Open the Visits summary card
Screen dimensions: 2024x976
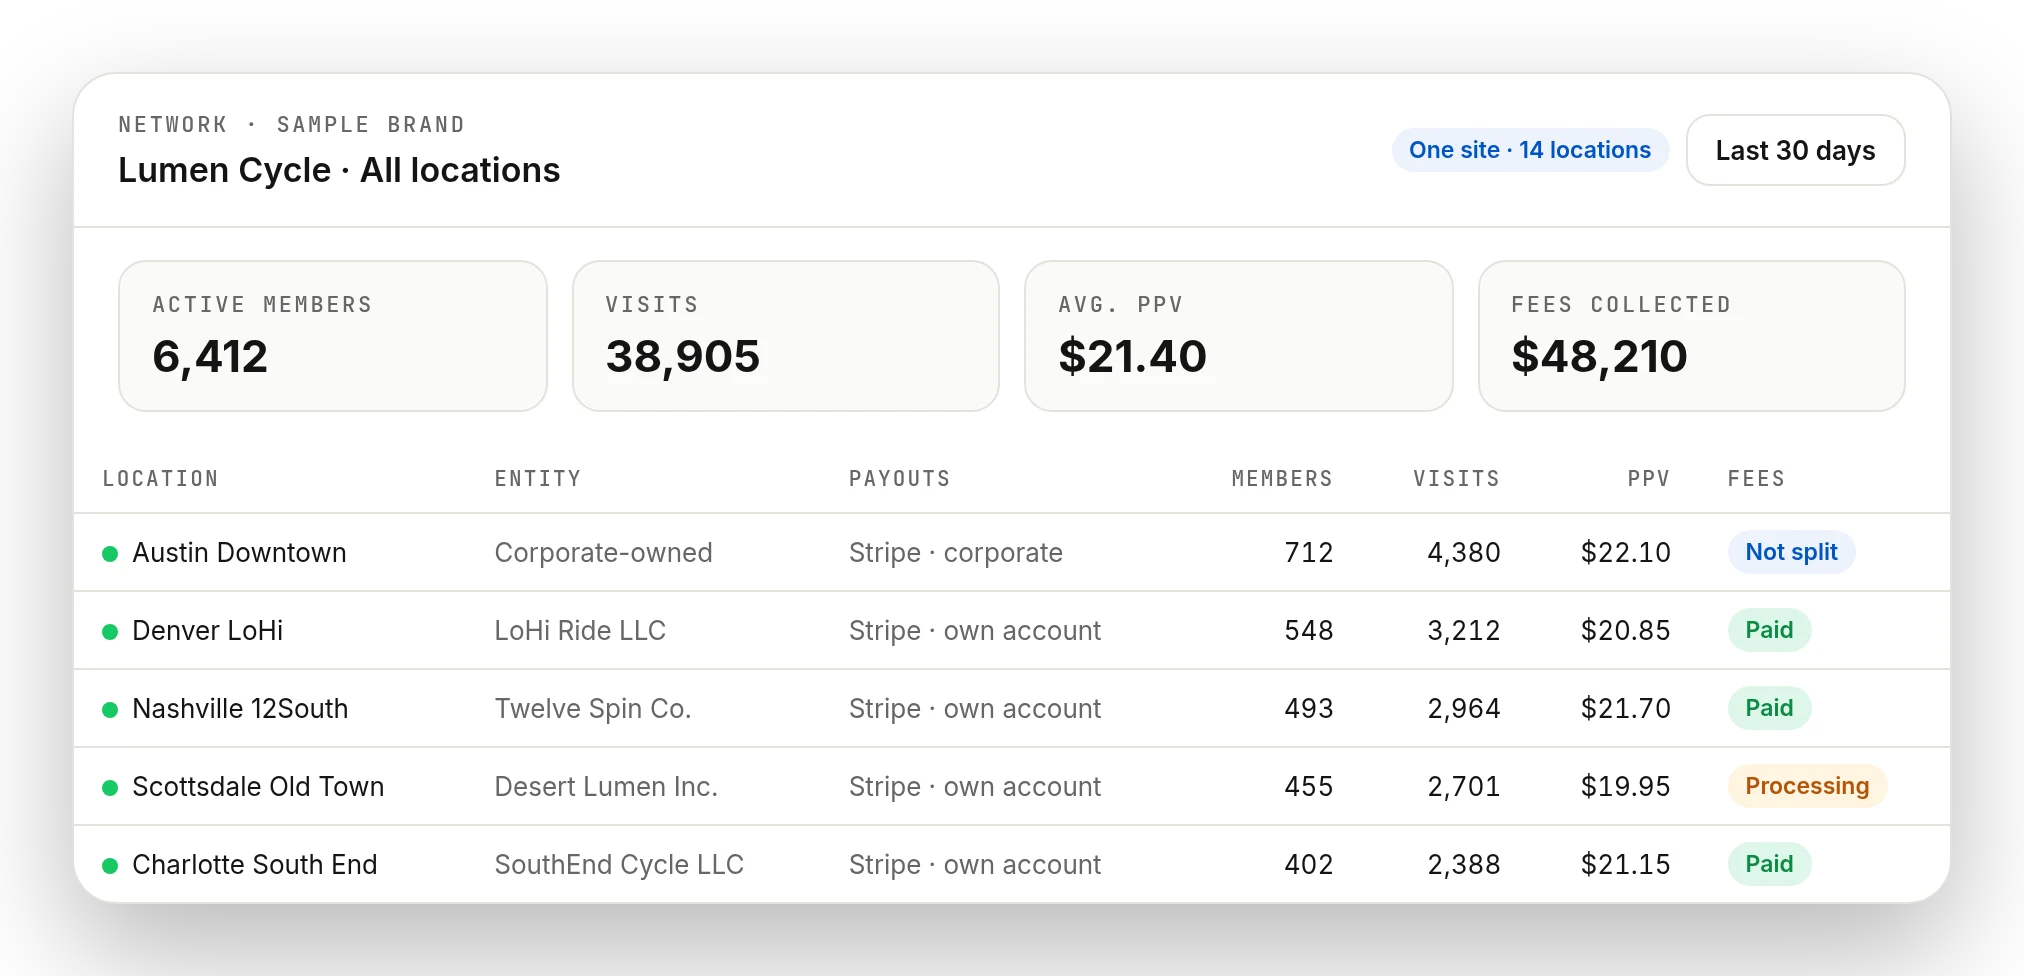[x=786, y=336]
